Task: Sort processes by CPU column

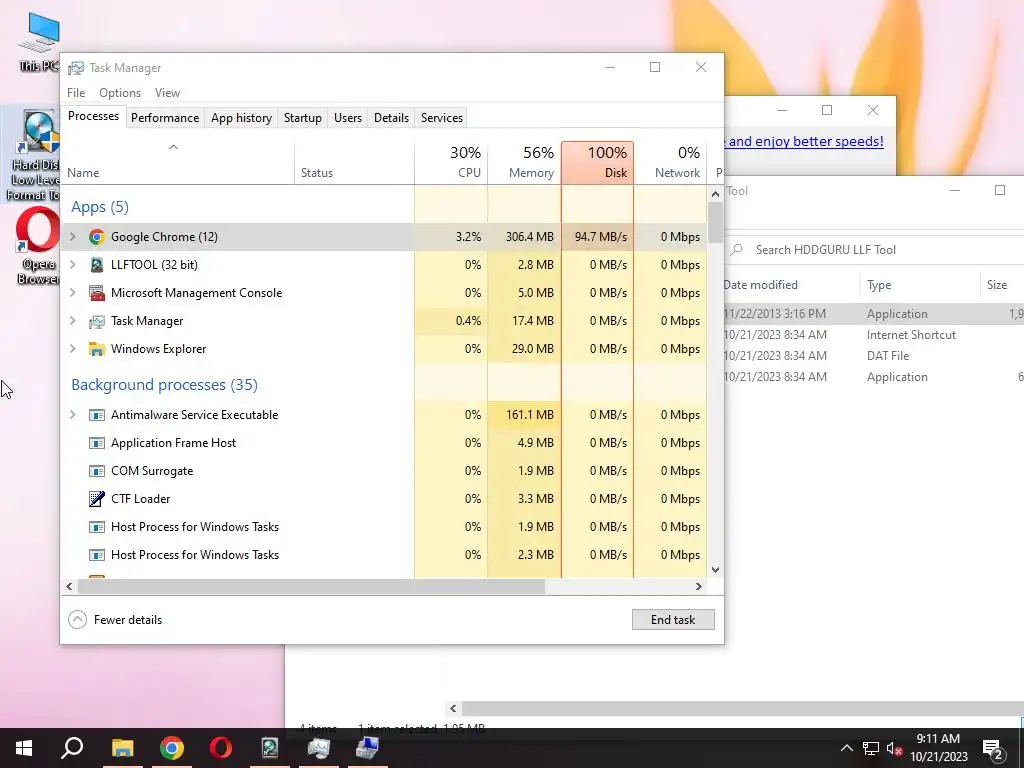Action: pos(451,163)
